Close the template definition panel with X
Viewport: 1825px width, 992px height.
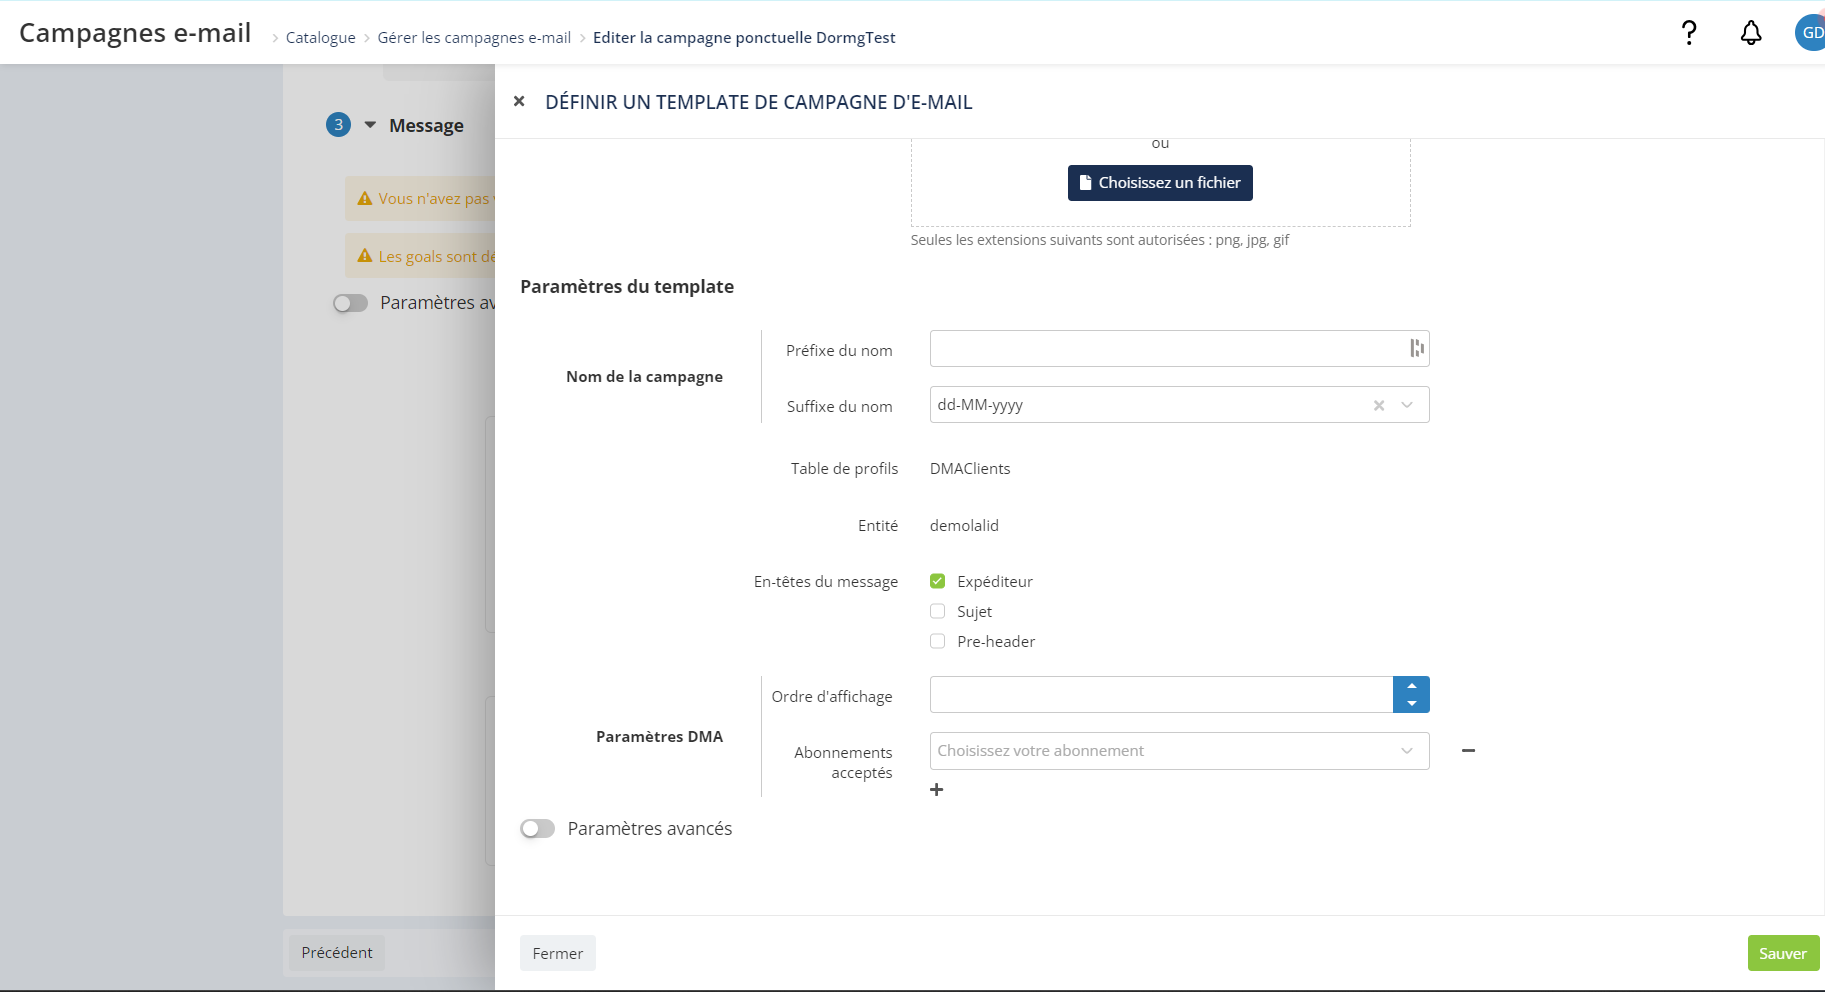(x=519, y=101)
